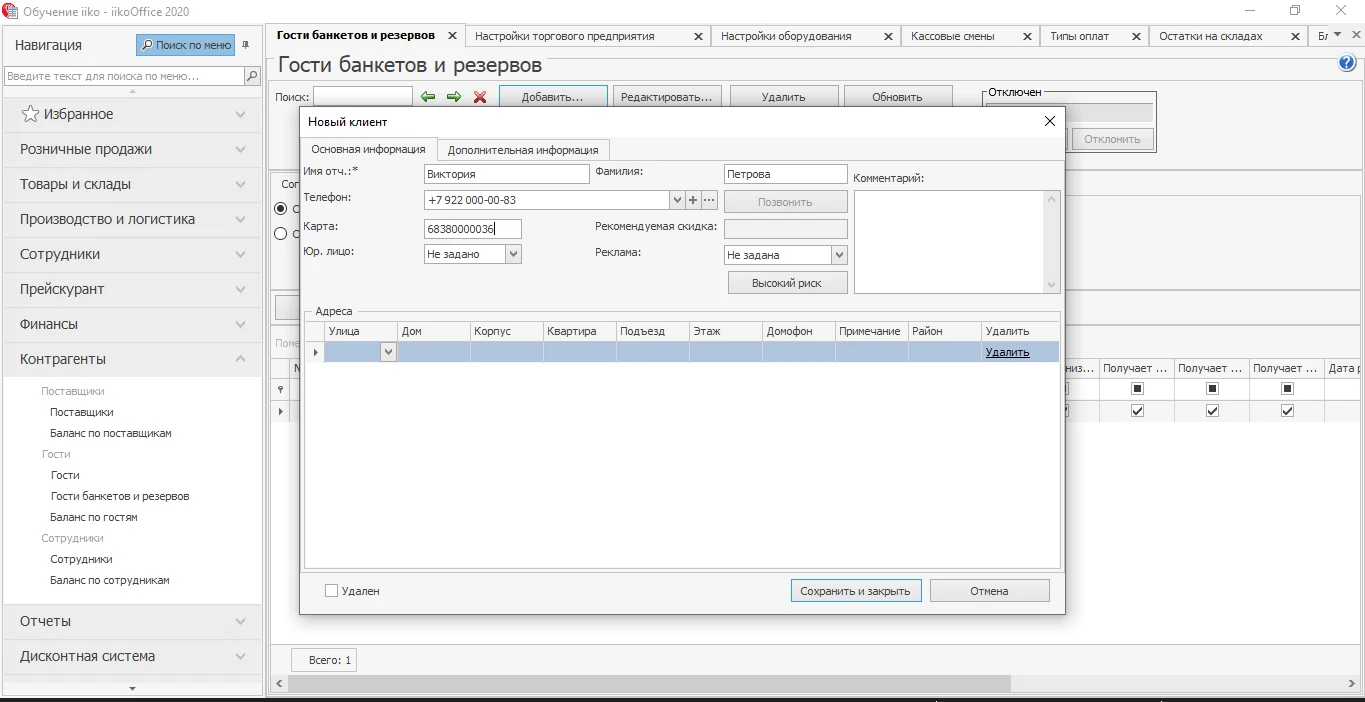Open the Кассовые смены tab
The height and width of the screenshot is (702, 1365).
click(953, 36)
